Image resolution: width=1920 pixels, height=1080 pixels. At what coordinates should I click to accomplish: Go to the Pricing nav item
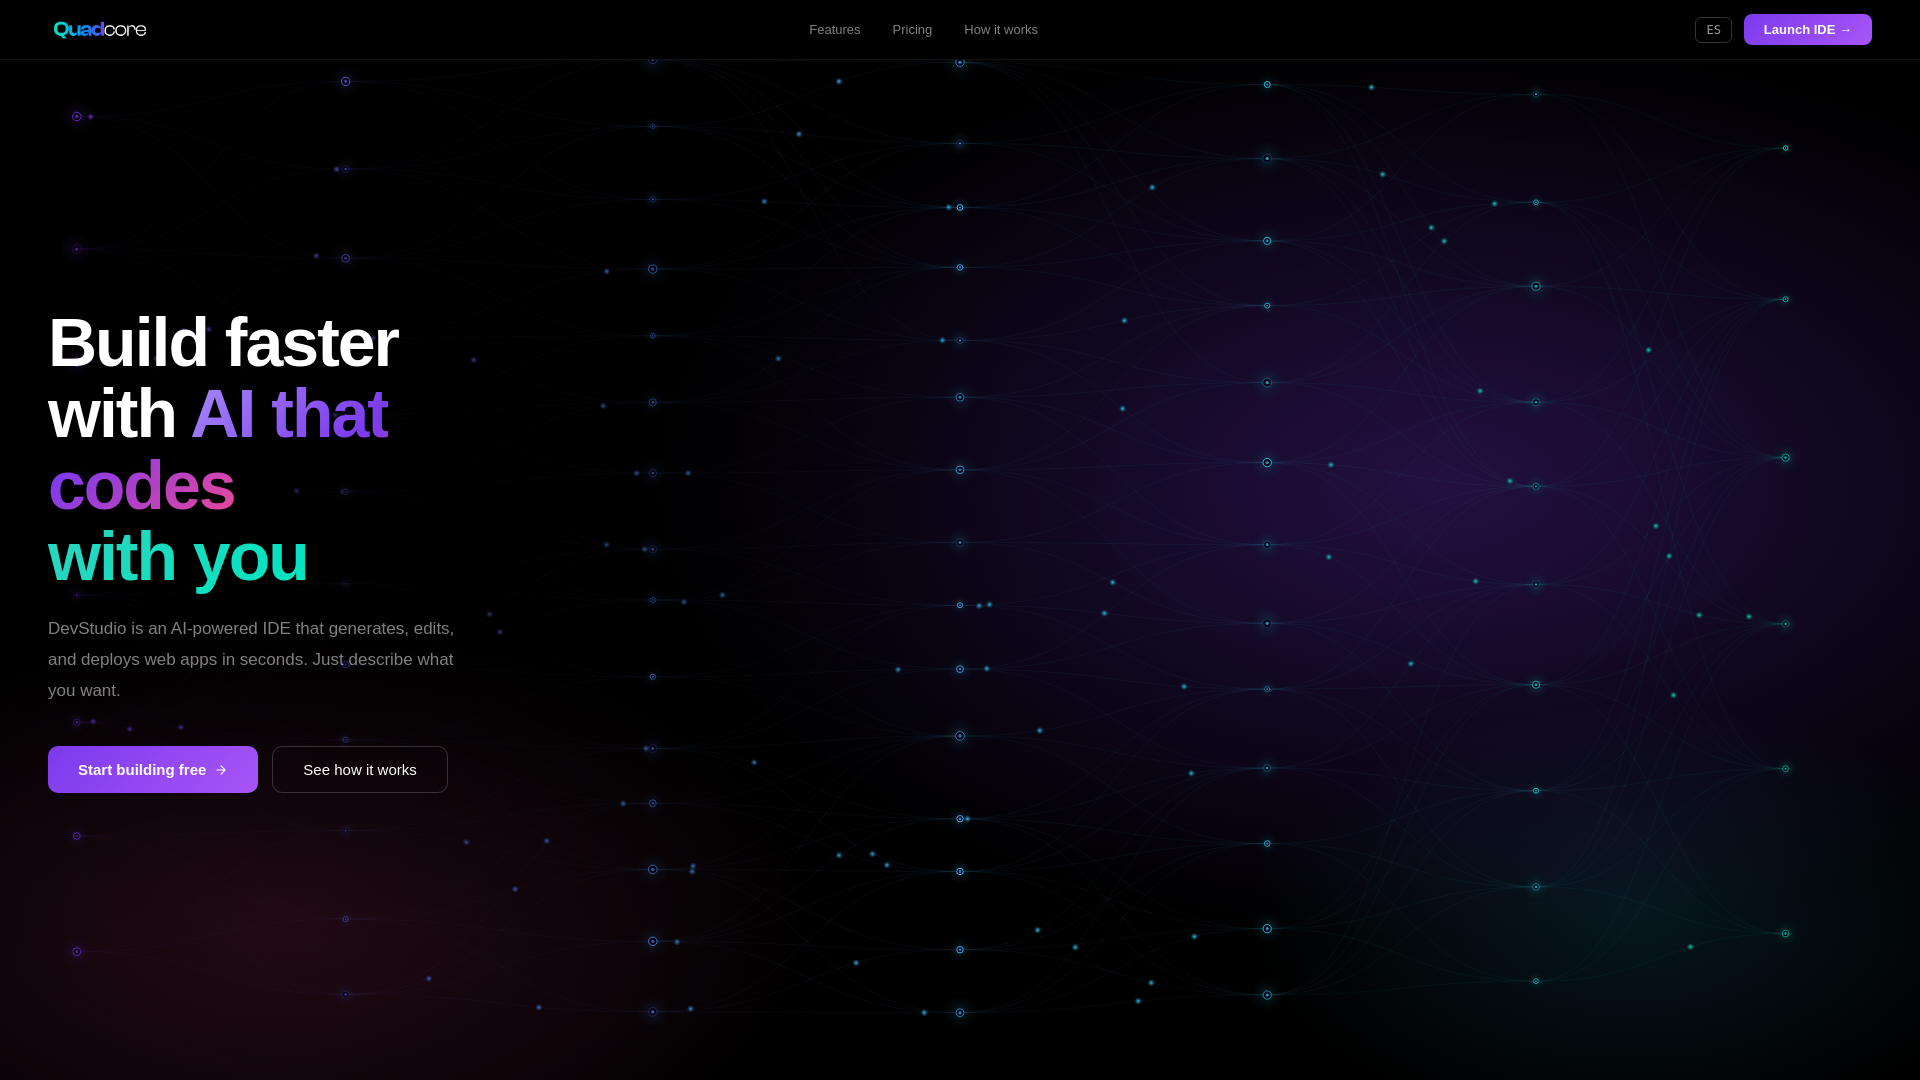tap(912, 30)
